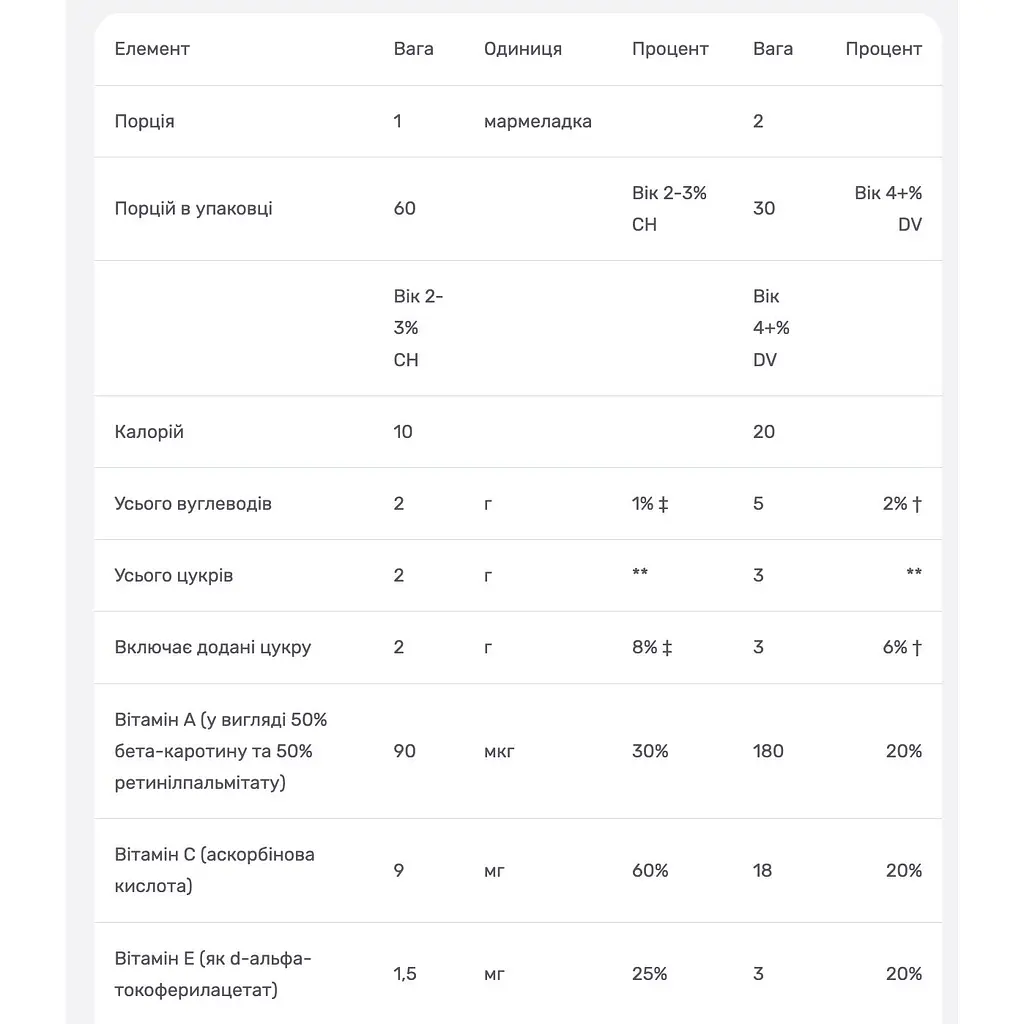Image resolution: width=1024 pixels, height=1024 pixels.
Task: Click the Вітамін A row description
Action: (221, 751)
